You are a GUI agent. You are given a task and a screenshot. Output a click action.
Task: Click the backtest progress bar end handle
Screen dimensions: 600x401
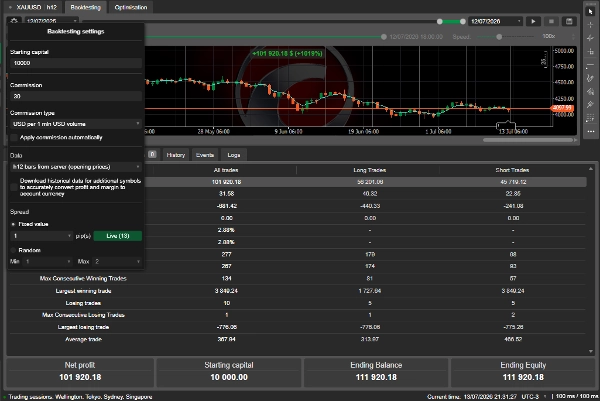[384, 37]
